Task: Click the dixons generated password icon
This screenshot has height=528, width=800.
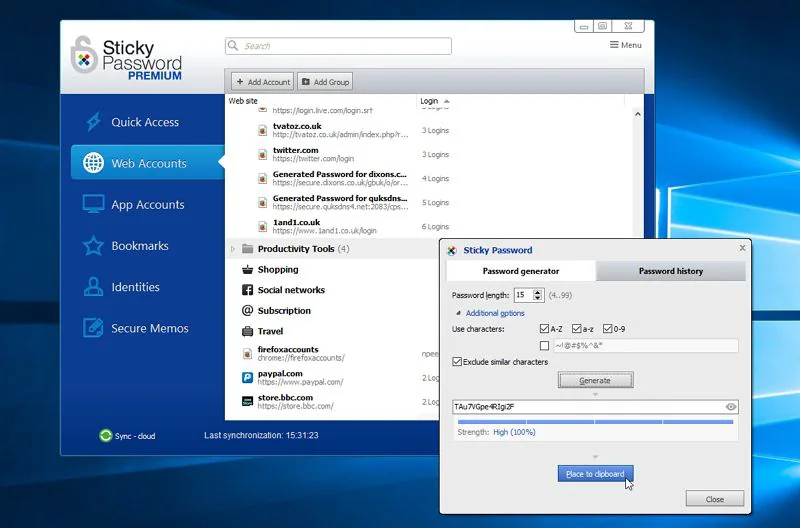Action: pyautogui.click(x=262, y=179)
